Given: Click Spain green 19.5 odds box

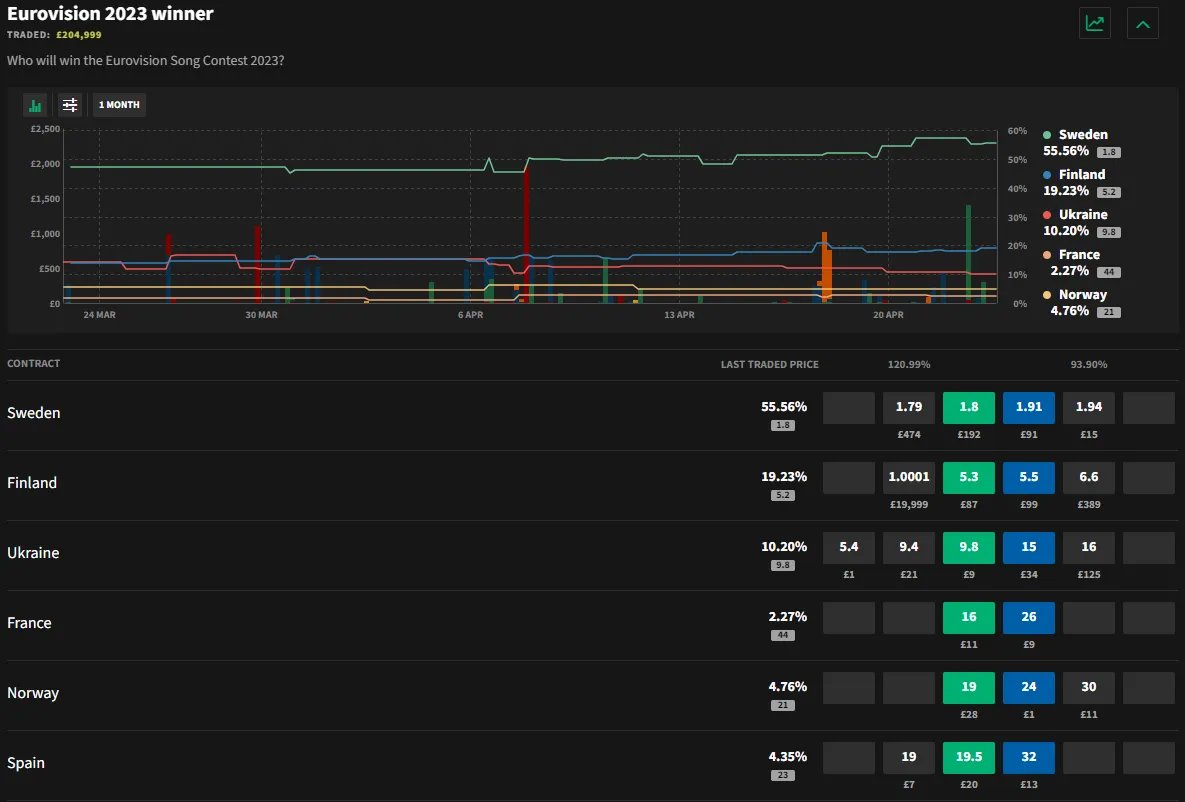Looking at the screenshot, I should point(968,758).
